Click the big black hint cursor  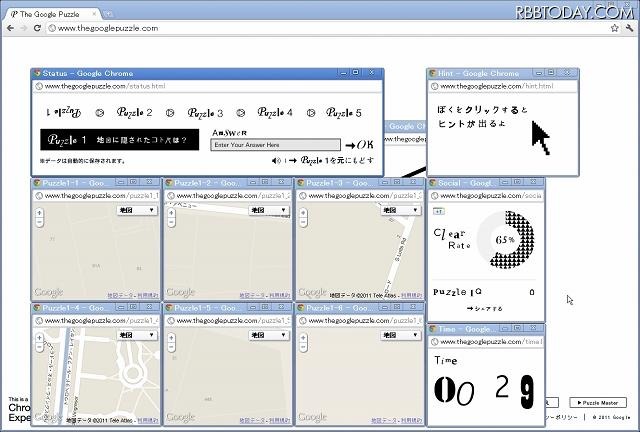540,139
